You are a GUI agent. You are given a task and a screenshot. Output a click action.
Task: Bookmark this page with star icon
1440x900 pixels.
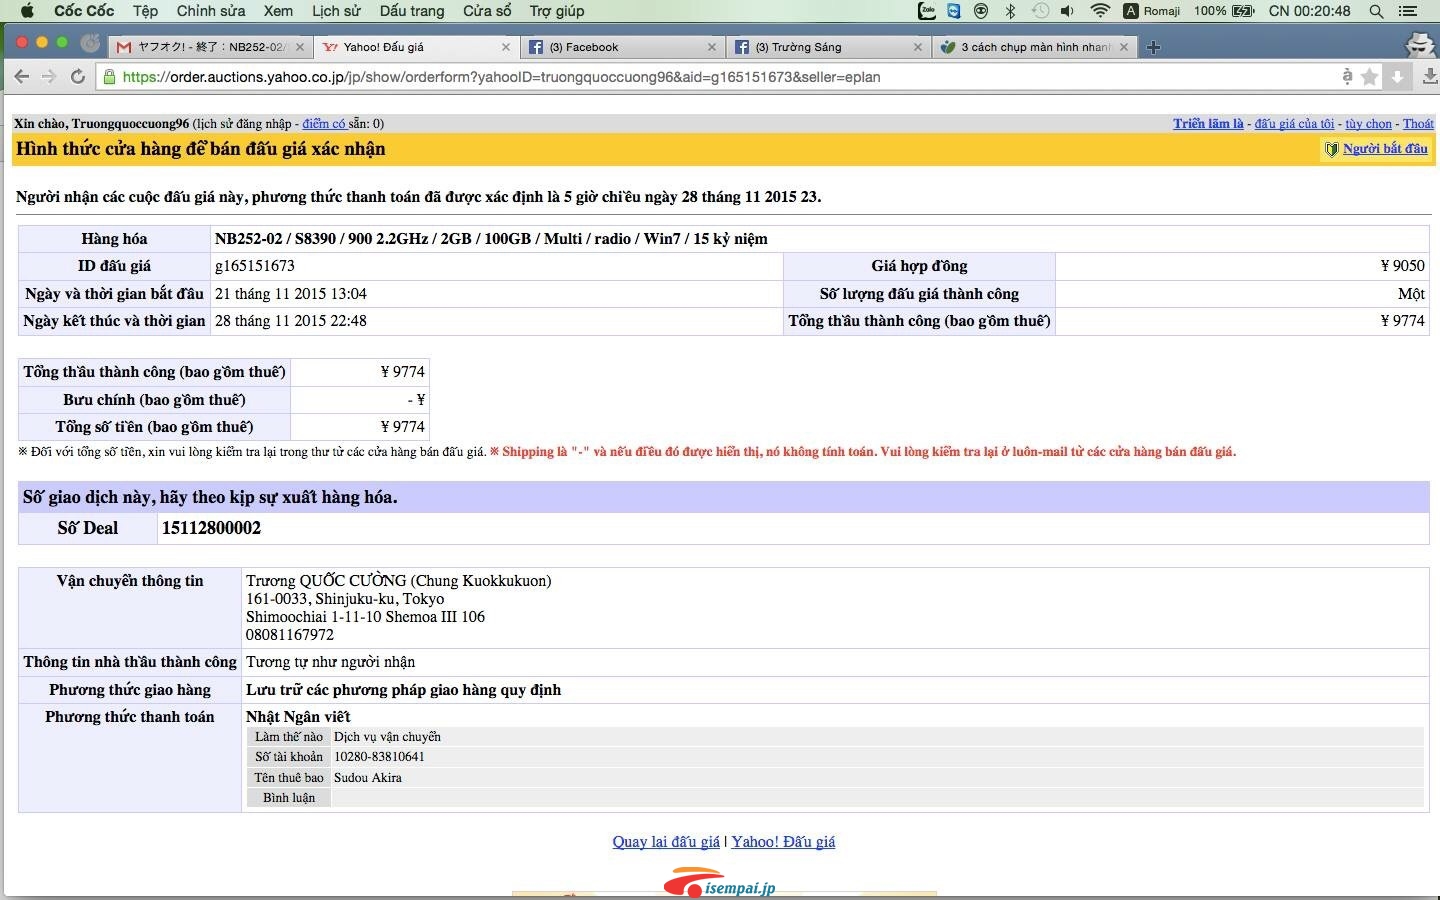(x=1370, y=77)
